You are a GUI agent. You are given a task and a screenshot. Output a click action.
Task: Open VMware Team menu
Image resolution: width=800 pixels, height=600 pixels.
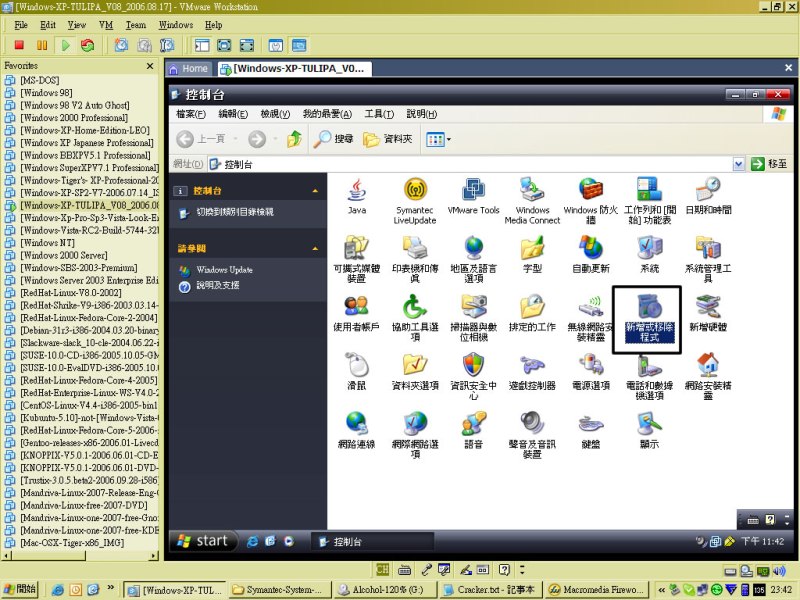click(x=136, y=25)
